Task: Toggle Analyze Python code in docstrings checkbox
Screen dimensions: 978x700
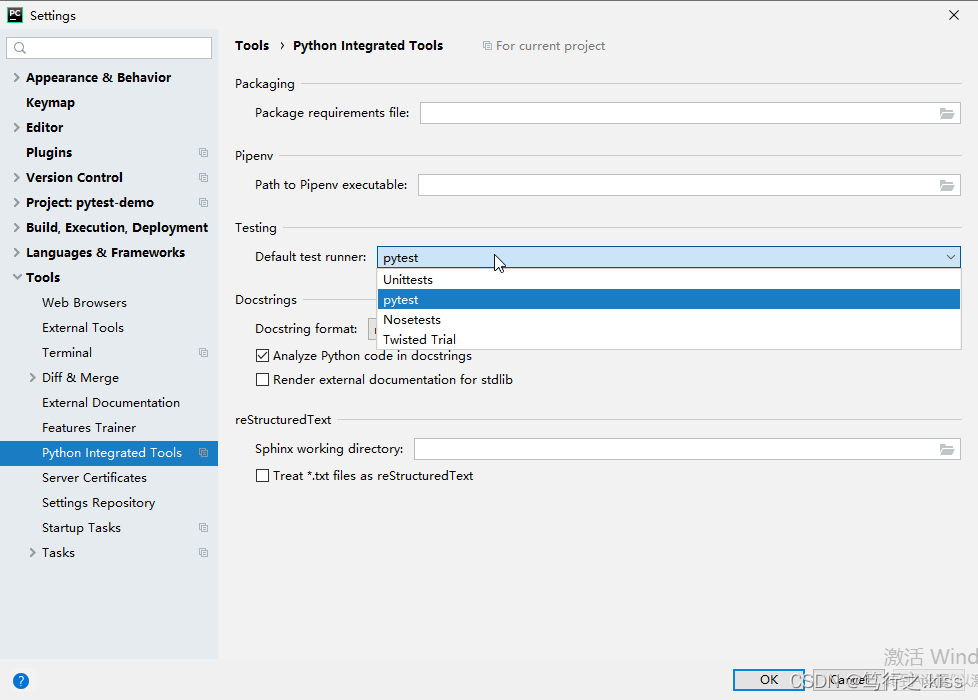Action: [x=263, y=356]
